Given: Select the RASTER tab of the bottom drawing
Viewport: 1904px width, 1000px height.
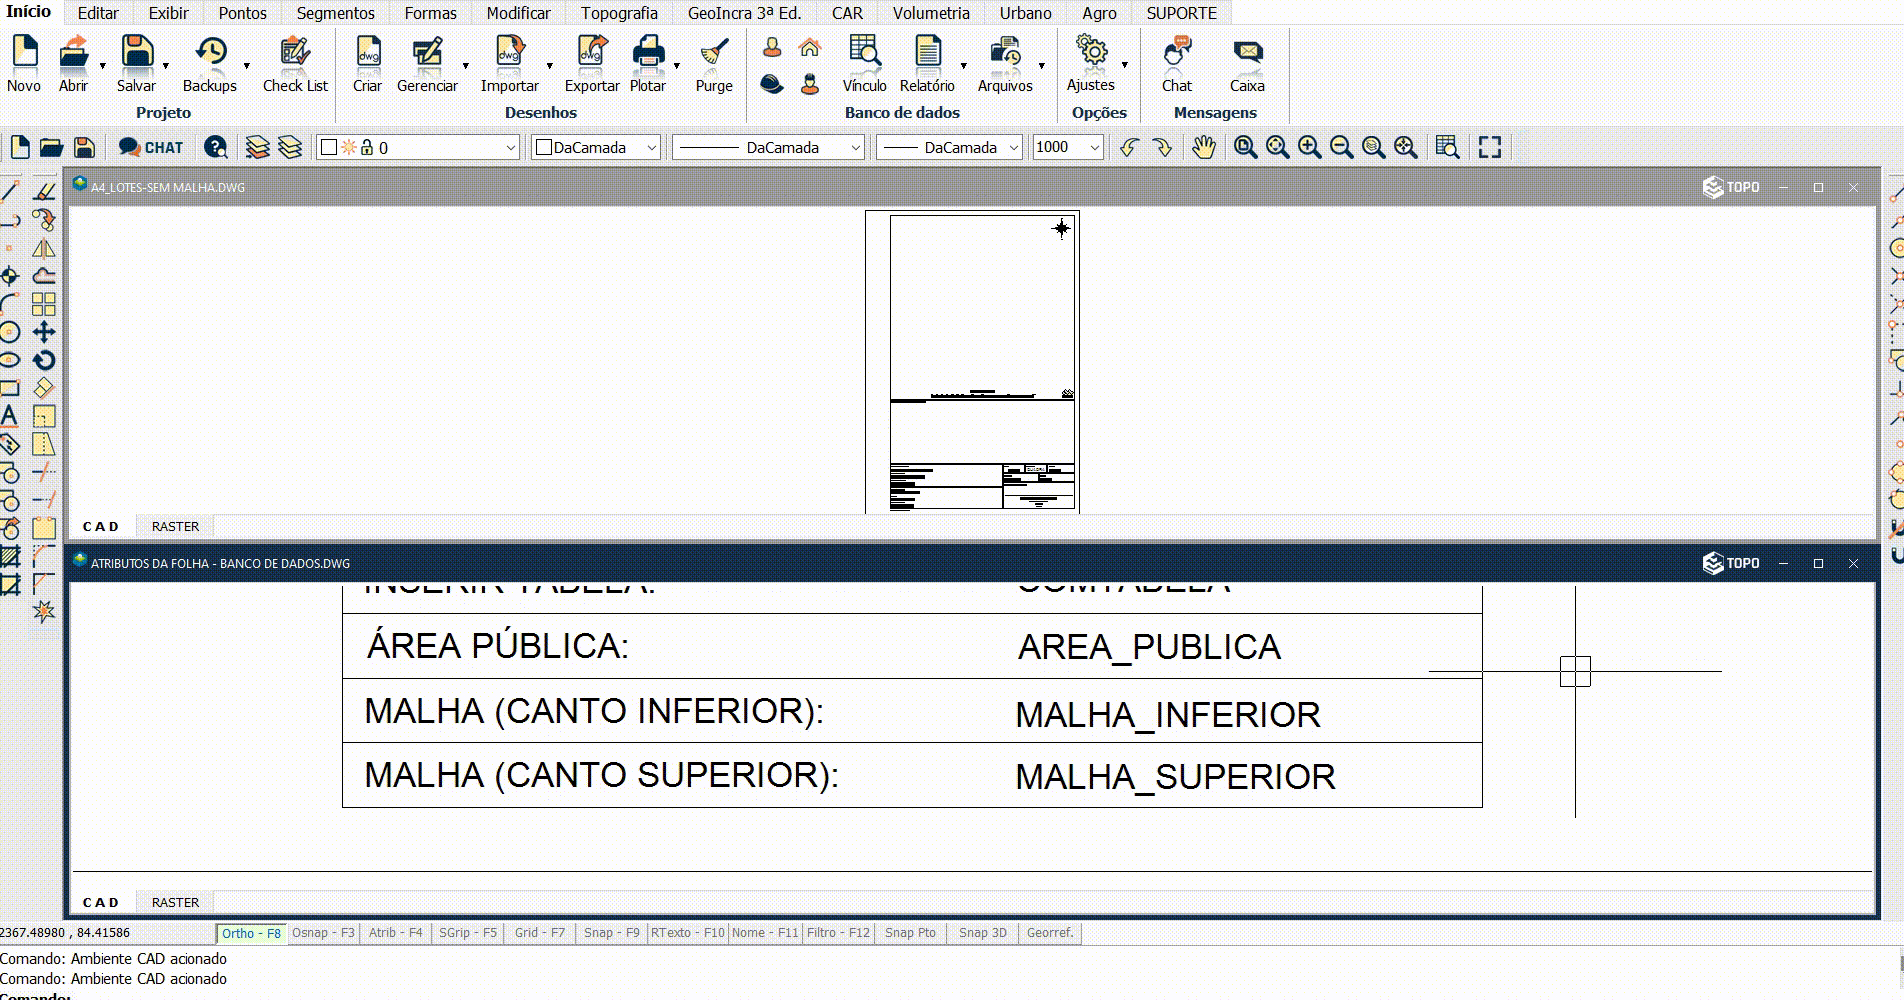Looking at the screenshot, I should [x=175, y=901].
